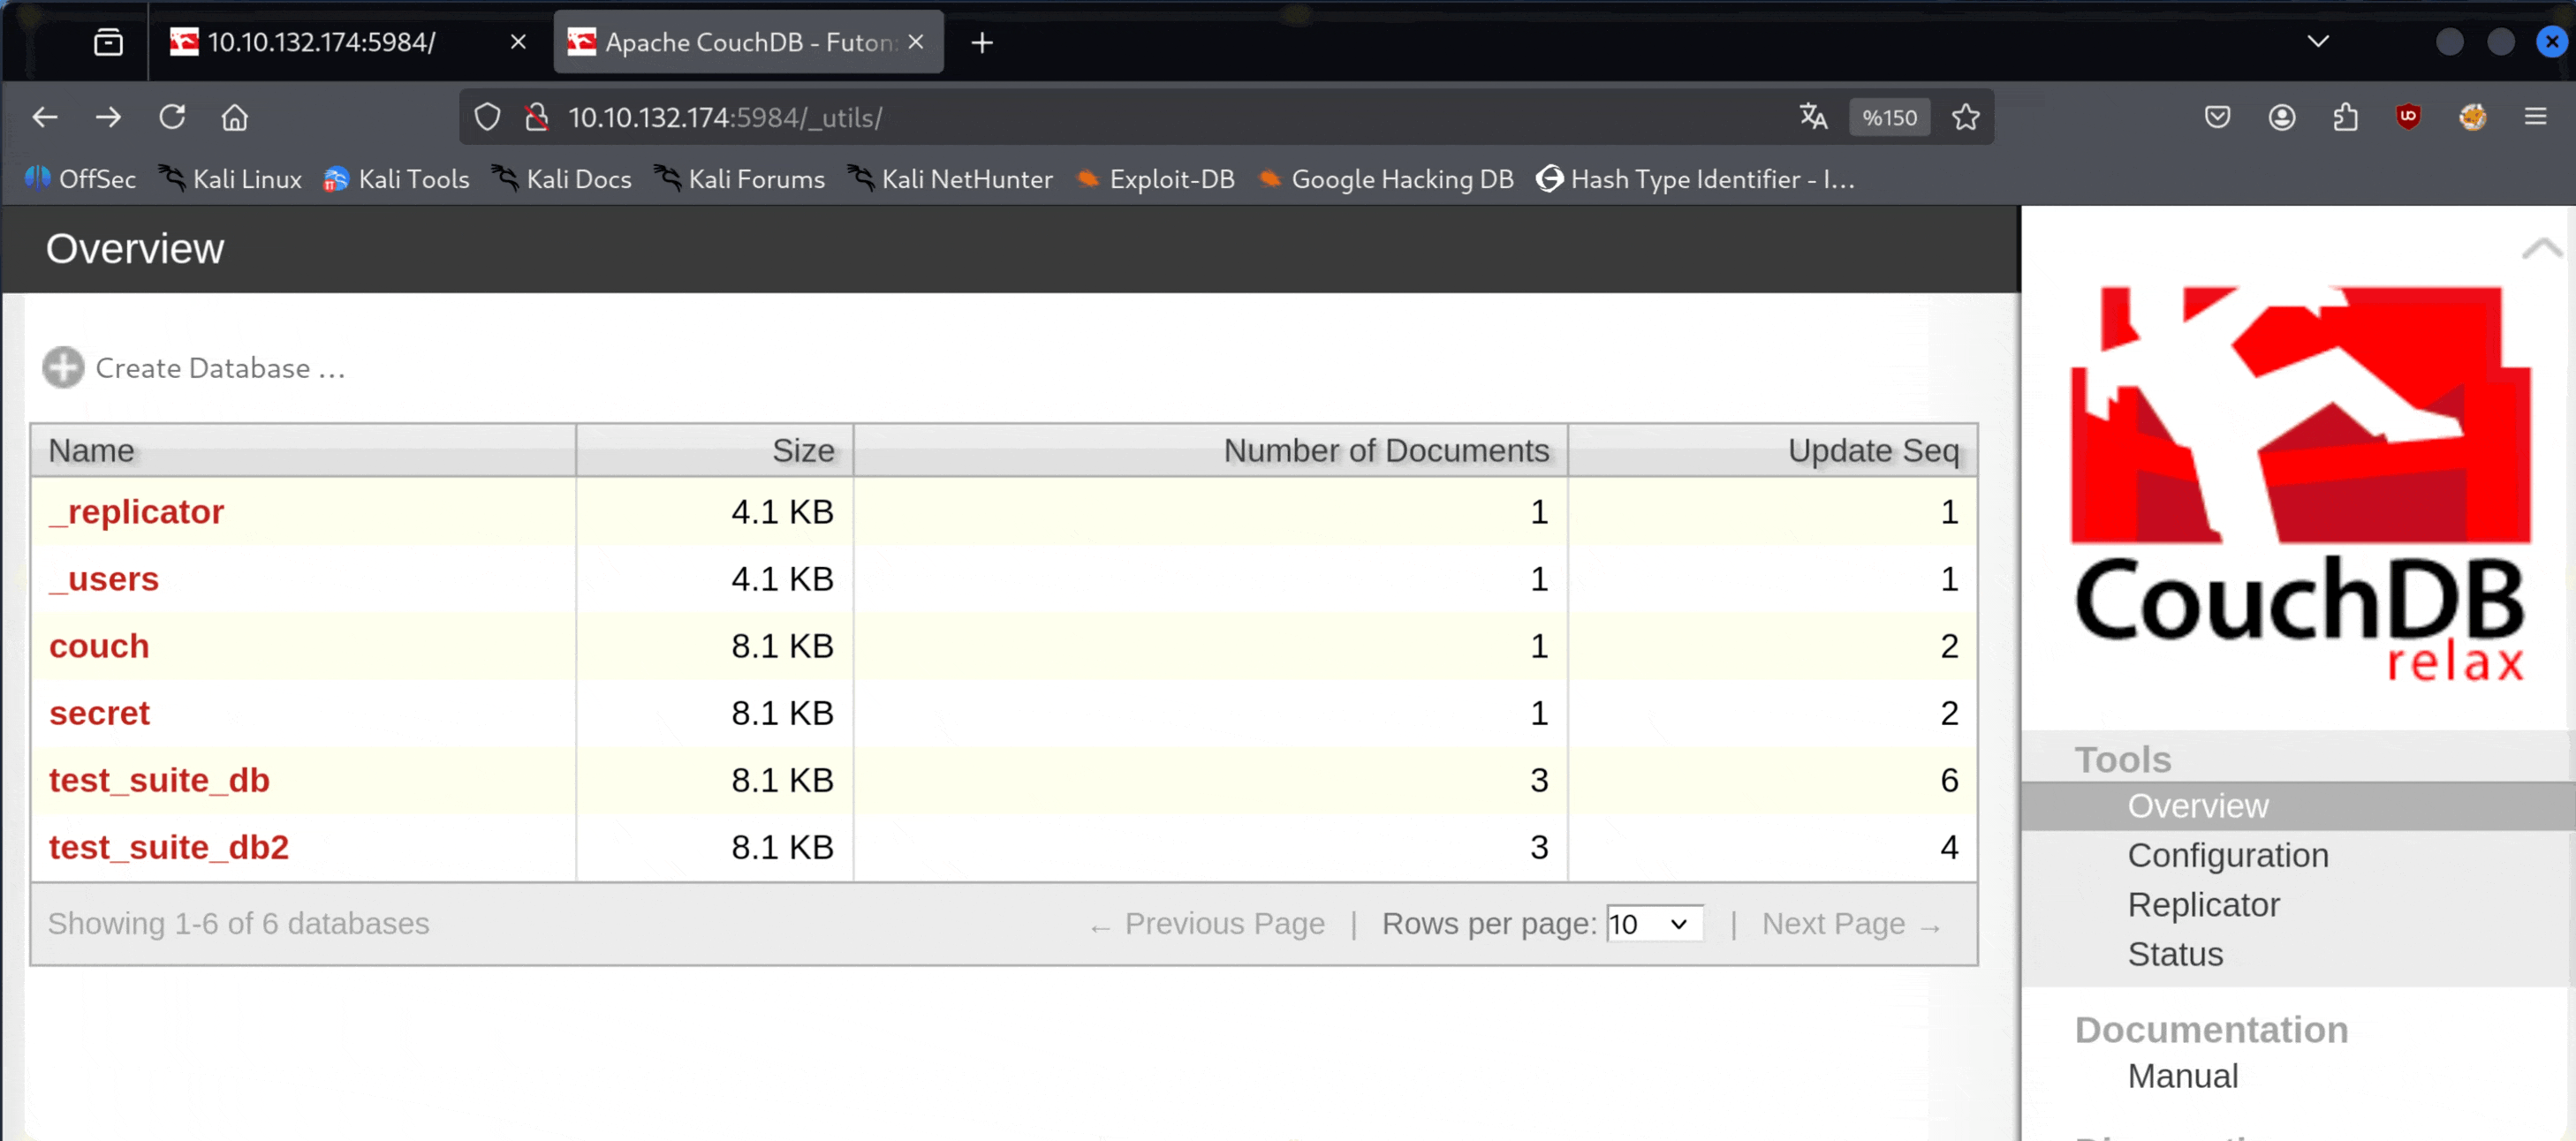The image size is (2576, 1141).
Task: Open Rows per page dropdown
Action: click(1653, 923)
